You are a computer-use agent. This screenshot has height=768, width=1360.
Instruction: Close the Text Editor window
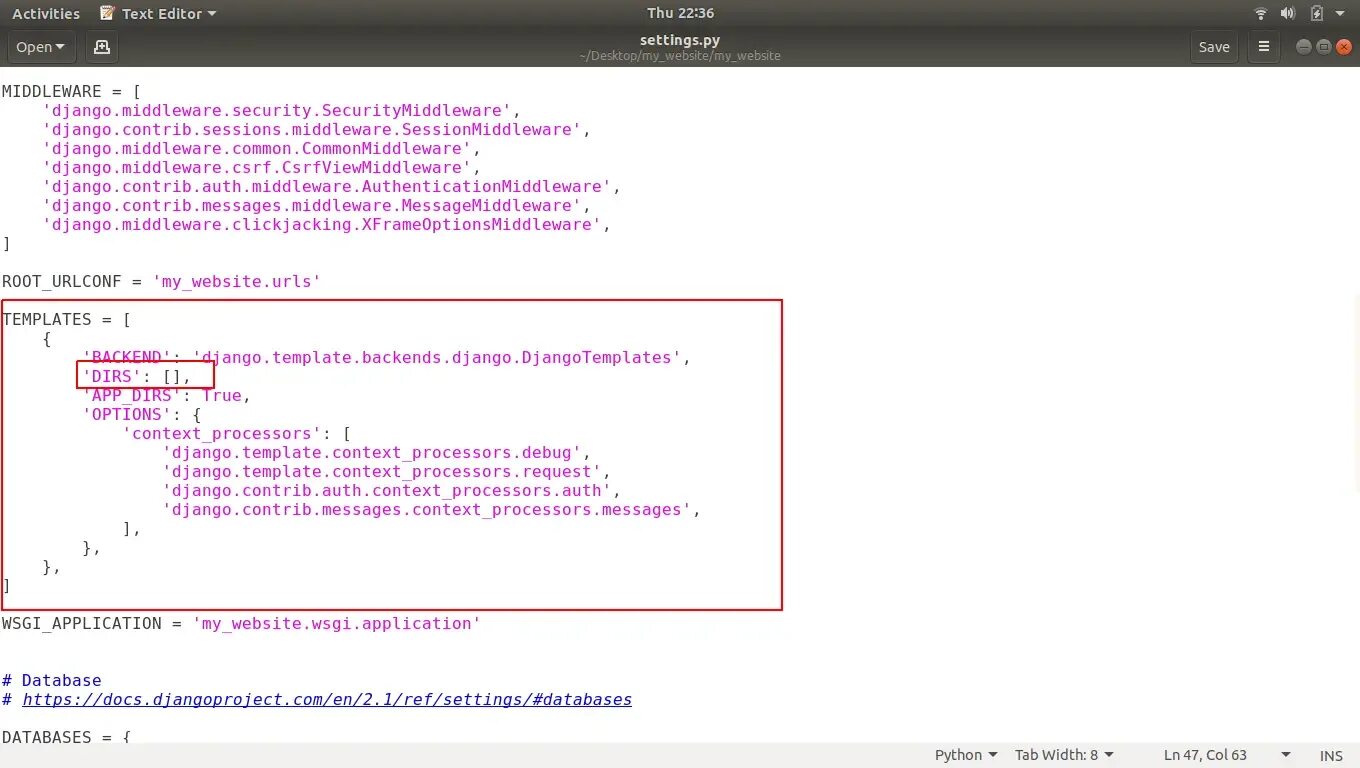(x=1343, y=47)
